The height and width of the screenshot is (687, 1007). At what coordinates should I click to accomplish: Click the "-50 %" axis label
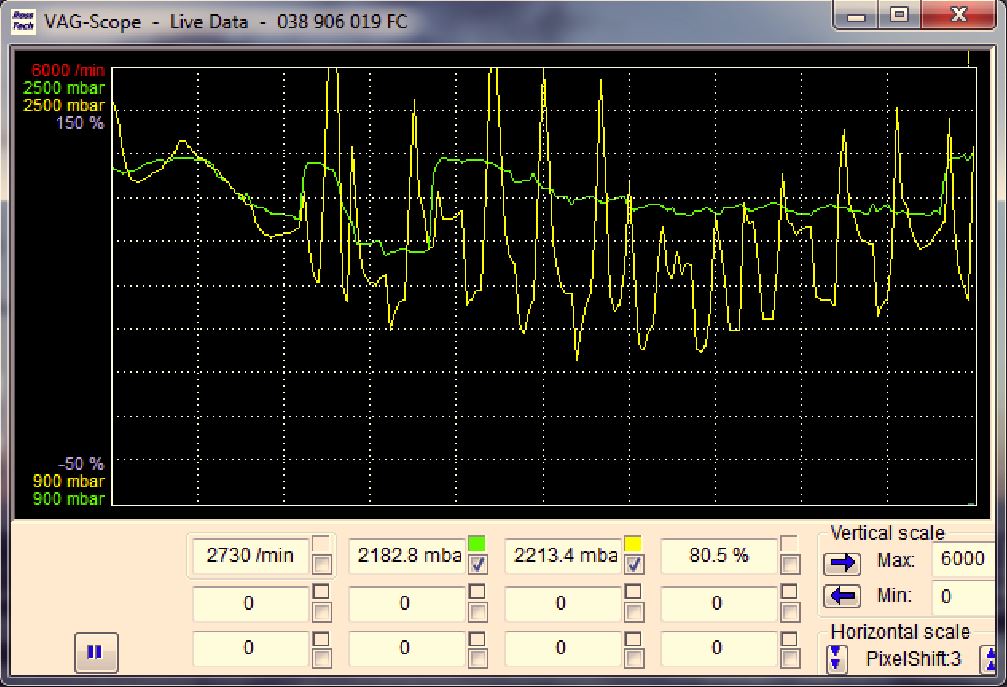[x=81, y=464]
